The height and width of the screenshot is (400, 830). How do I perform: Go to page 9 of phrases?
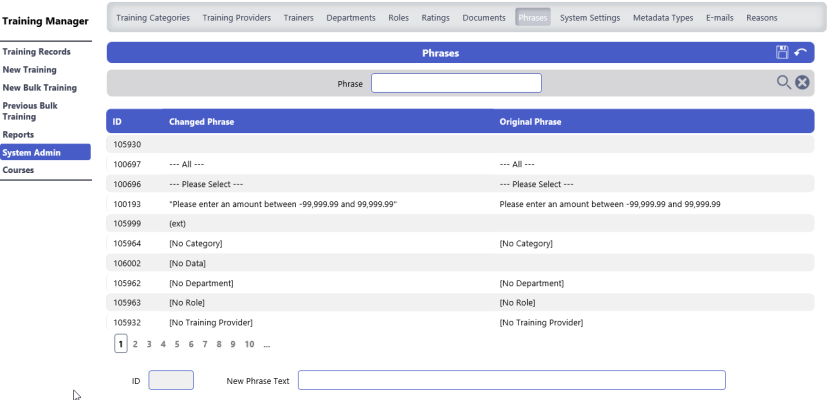coord(233,344)
